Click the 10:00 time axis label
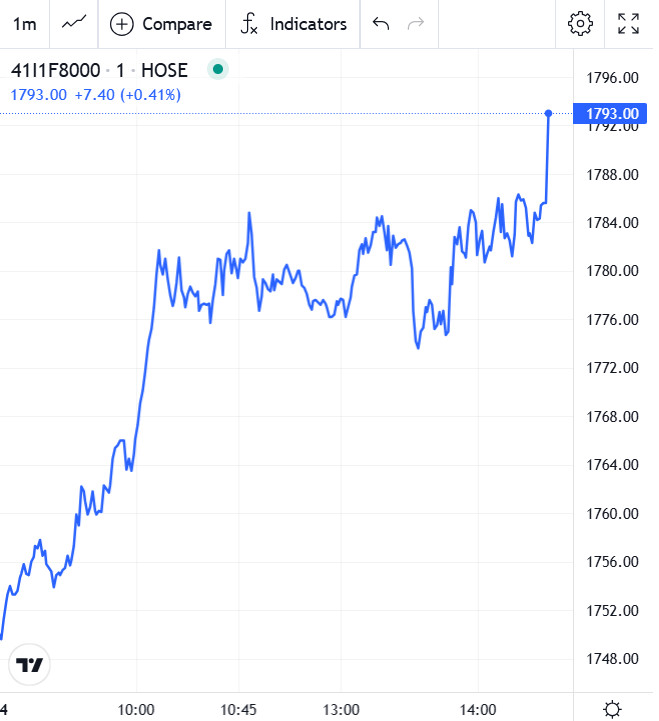This screenshot has height=721, width=659. (x=136, y=709)
